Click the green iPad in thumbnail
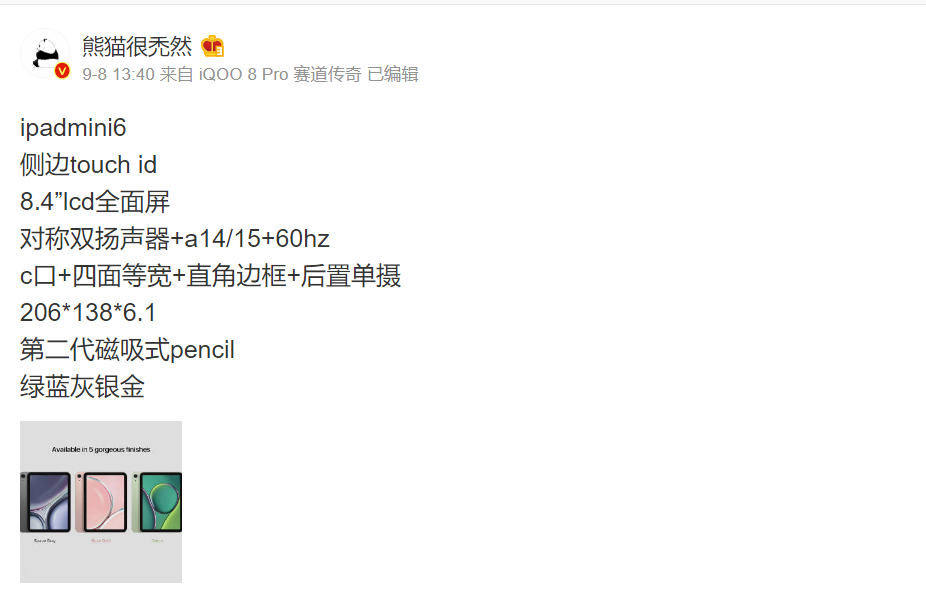 click(x=157, y=502)
